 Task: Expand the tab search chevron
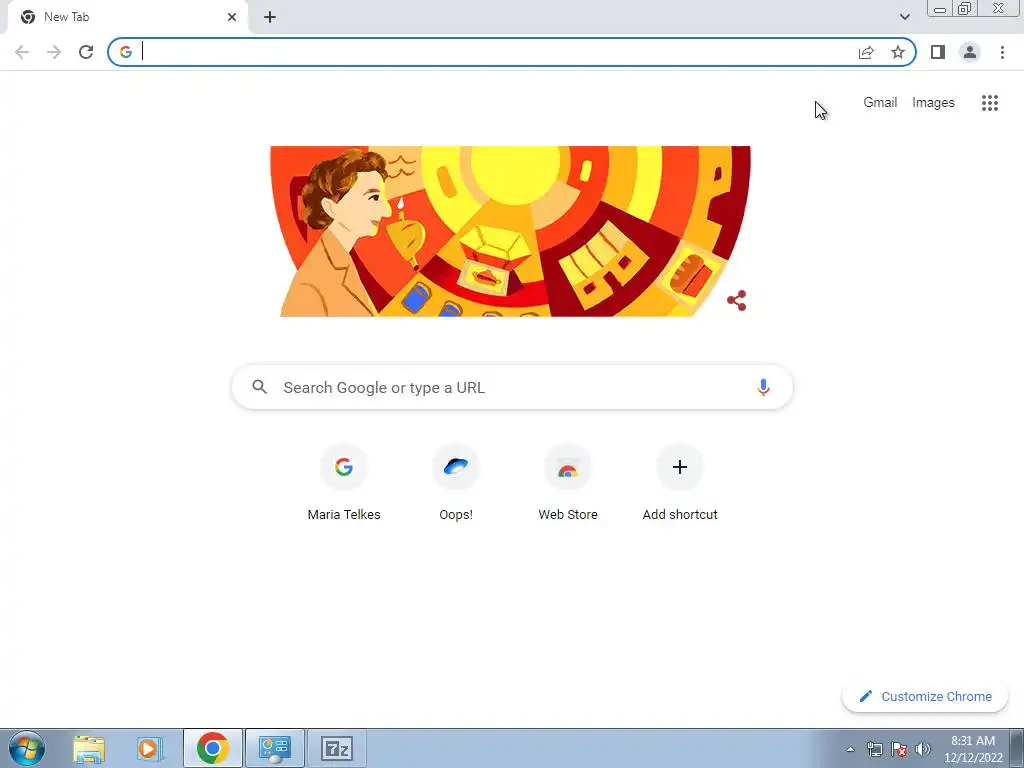coord(904,17)
